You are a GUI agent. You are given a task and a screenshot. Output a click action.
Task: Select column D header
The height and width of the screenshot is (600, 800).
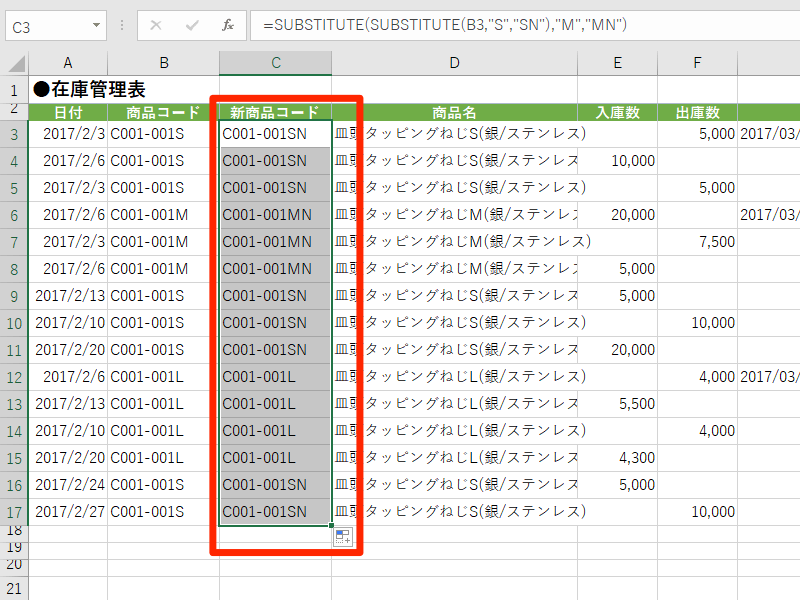(x=455, y=63)
